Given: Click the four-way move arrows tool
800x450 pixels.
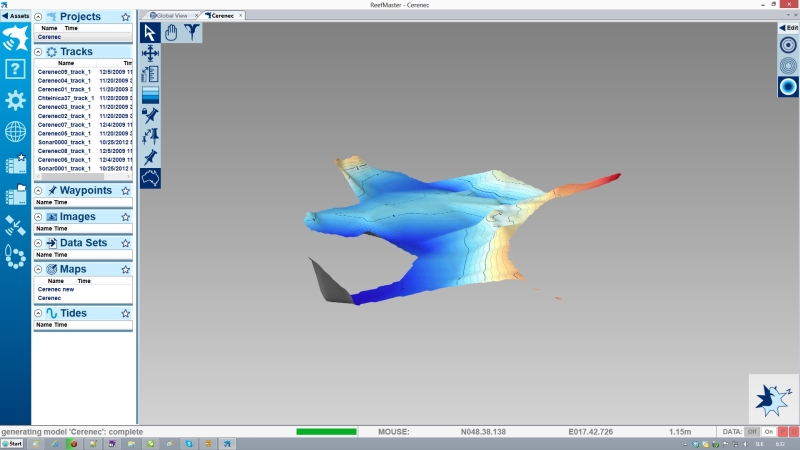Looking at the screenshot, I should pos(151,53).
